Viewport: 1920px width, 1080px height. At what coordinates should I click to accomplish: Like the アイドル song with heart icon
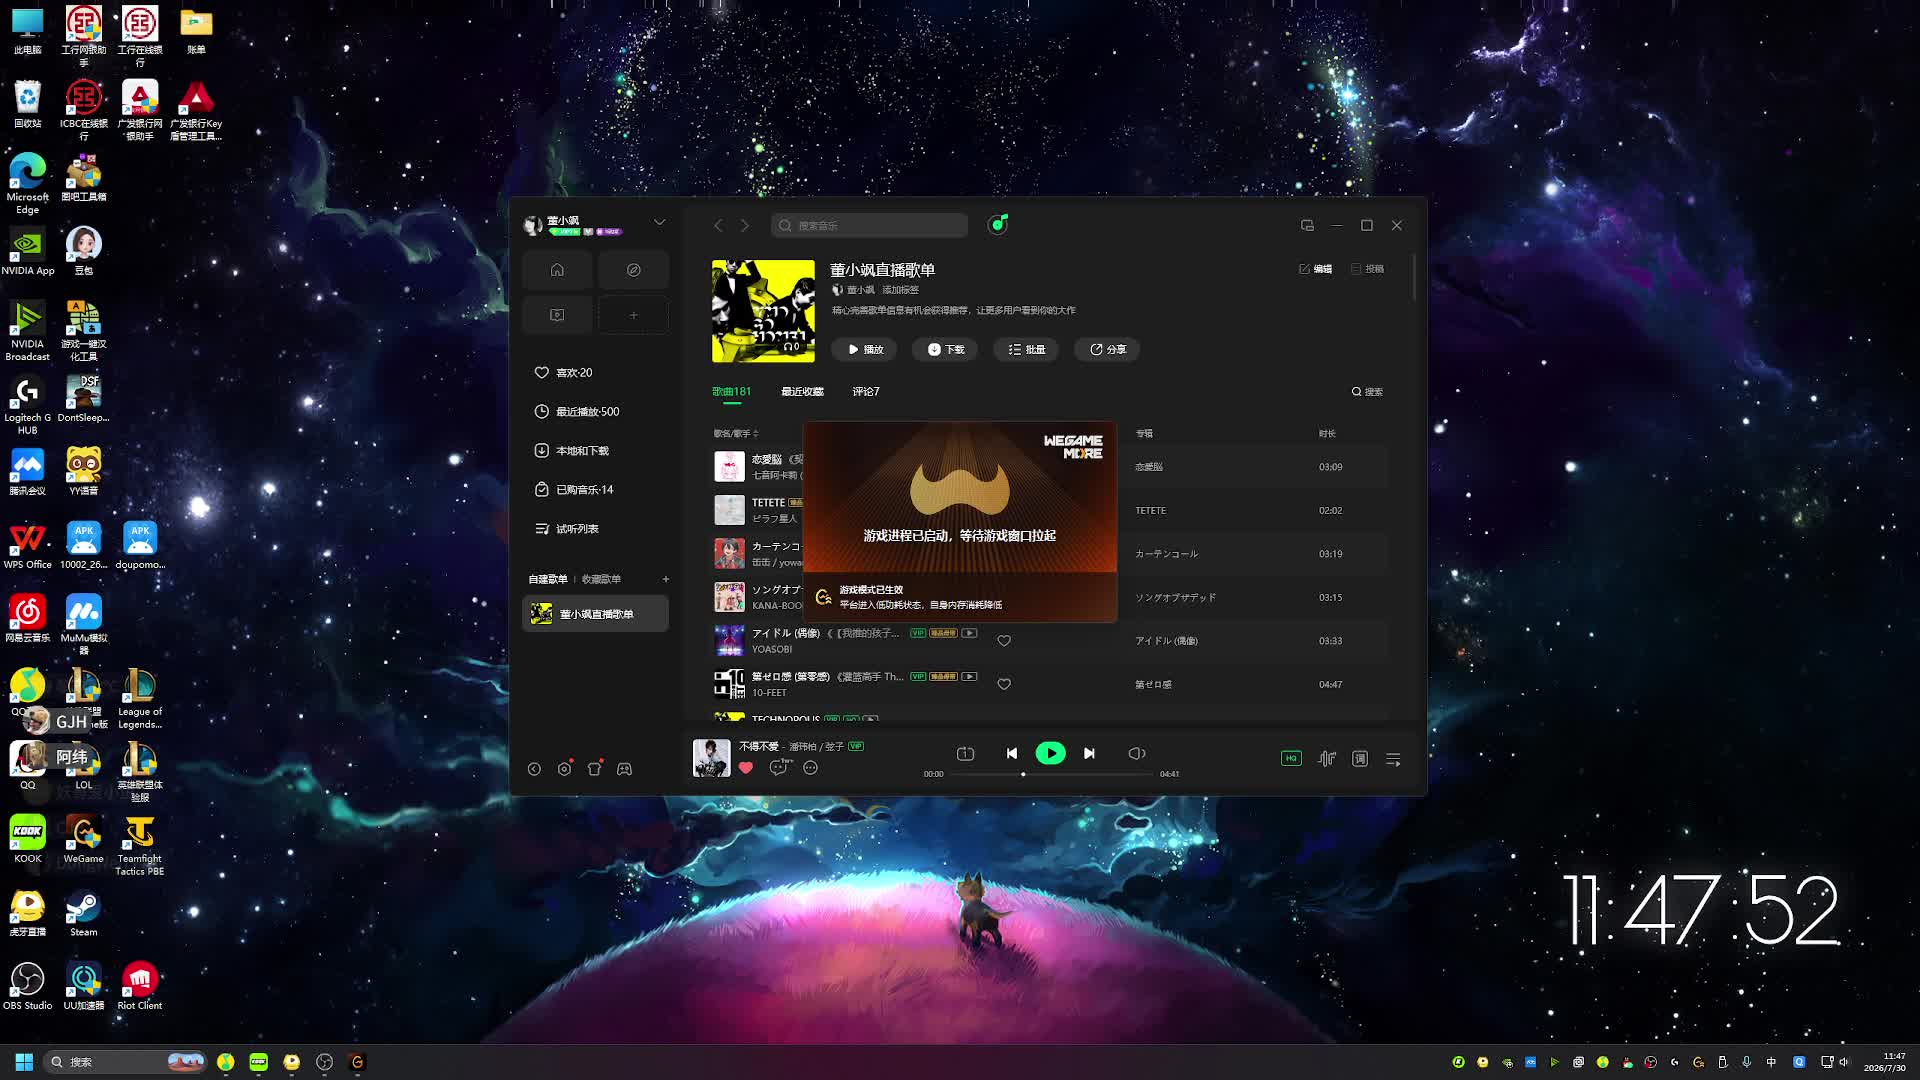coord(1004,641)
